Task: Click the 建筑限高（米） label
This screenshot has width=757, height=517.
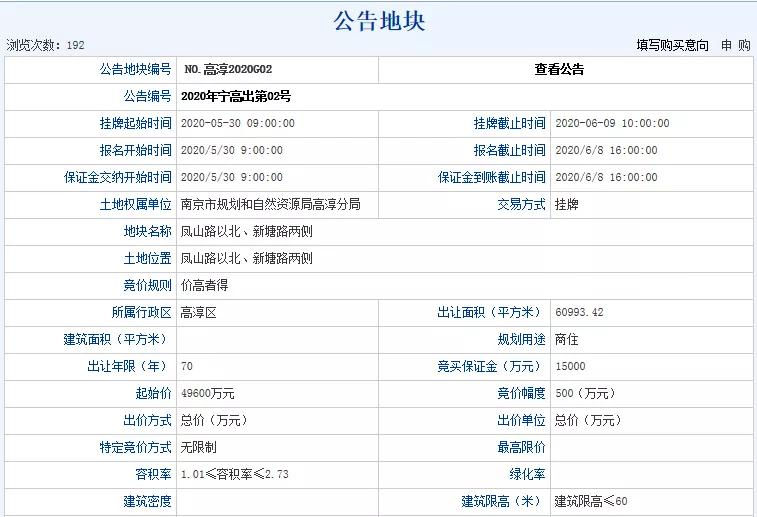Action: (503, 502)
